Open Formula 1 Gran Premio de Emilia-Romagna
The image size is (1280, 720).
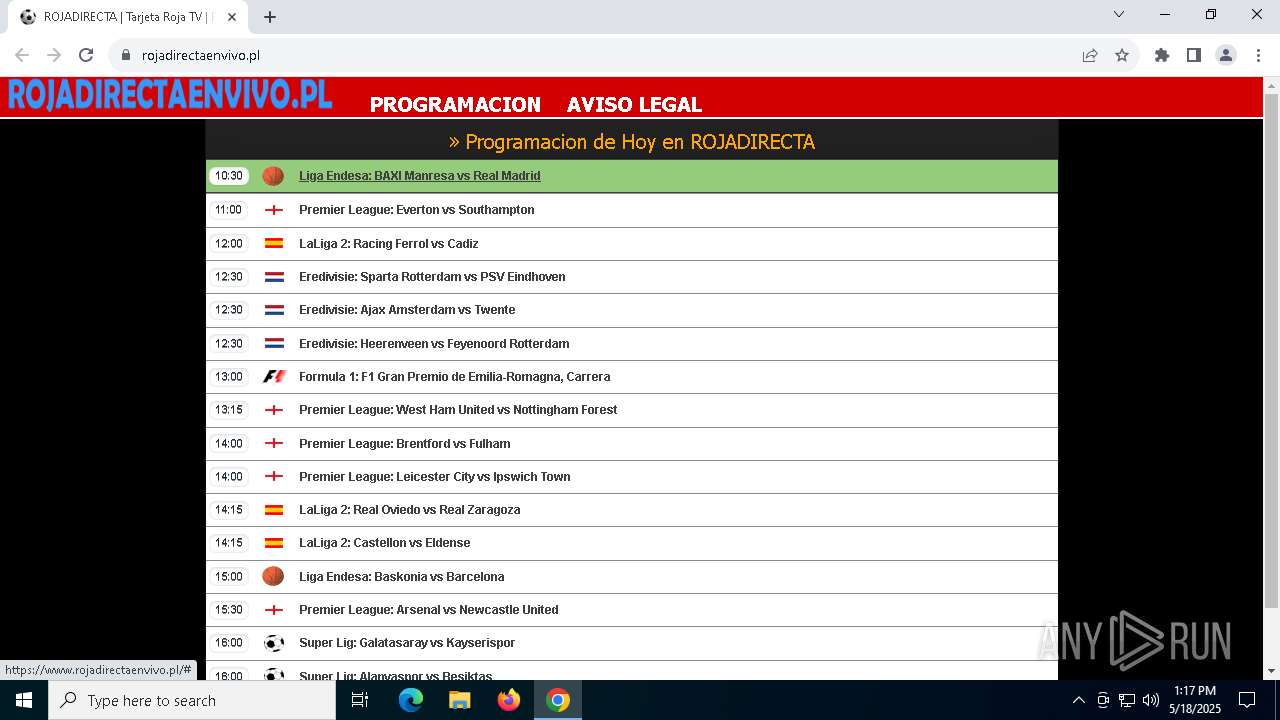454,377
